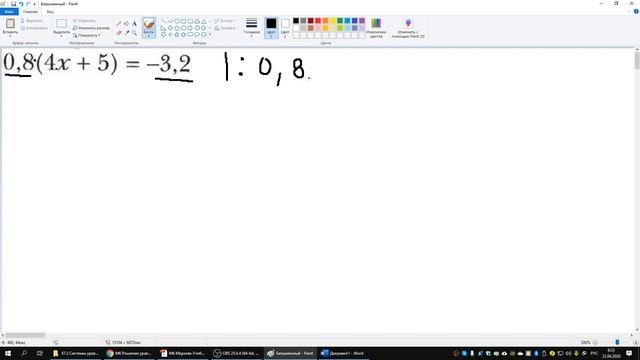Viewport: 640px width, 360px height.
Task: Pick the orange color swatch
Action: (325, 20)
